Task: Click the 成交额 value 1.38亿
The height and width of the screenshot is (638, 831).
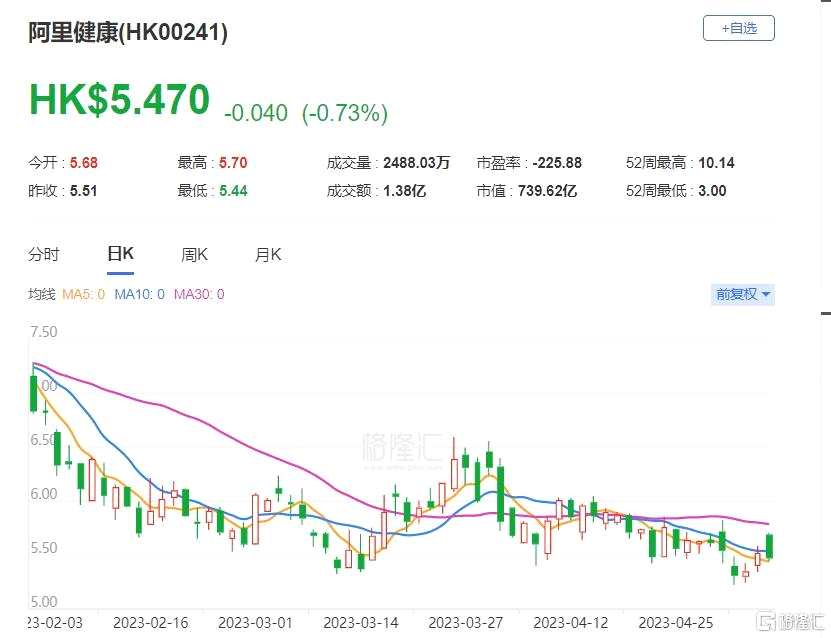Action: (x=404, y=191)
